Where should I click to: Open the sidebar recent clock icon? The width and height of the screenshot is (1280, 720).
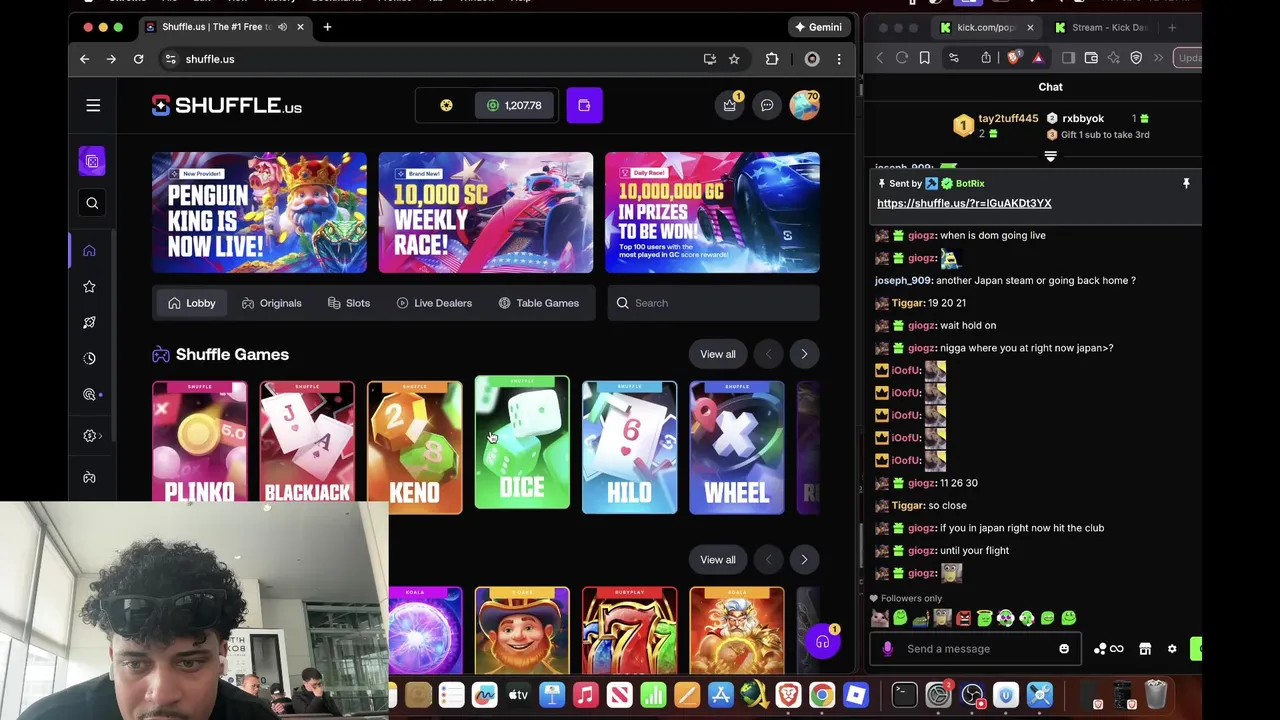click(89, 358)
